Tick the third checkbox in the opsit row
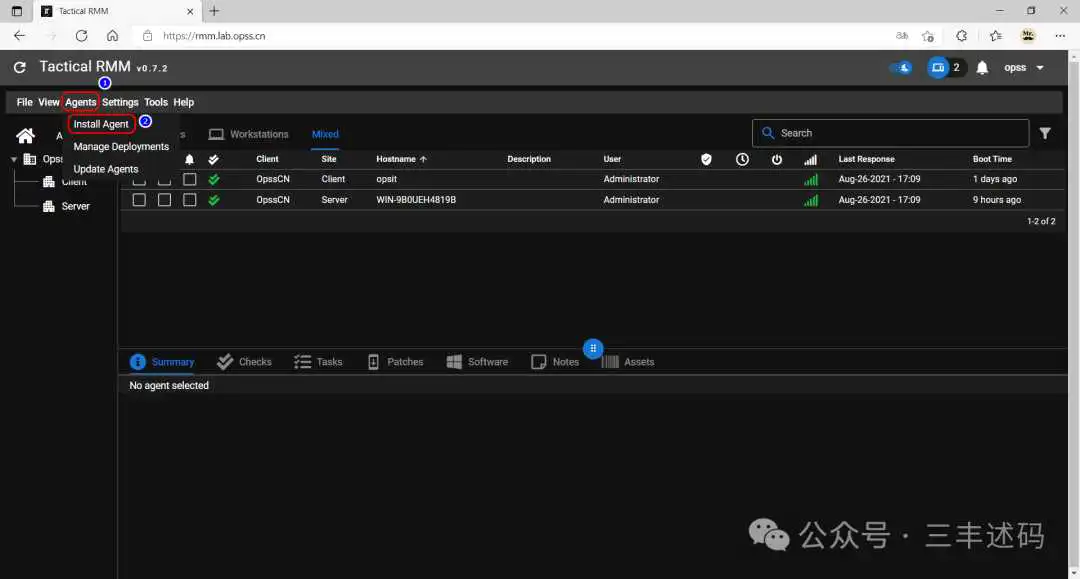 click(x=189, y=180)
